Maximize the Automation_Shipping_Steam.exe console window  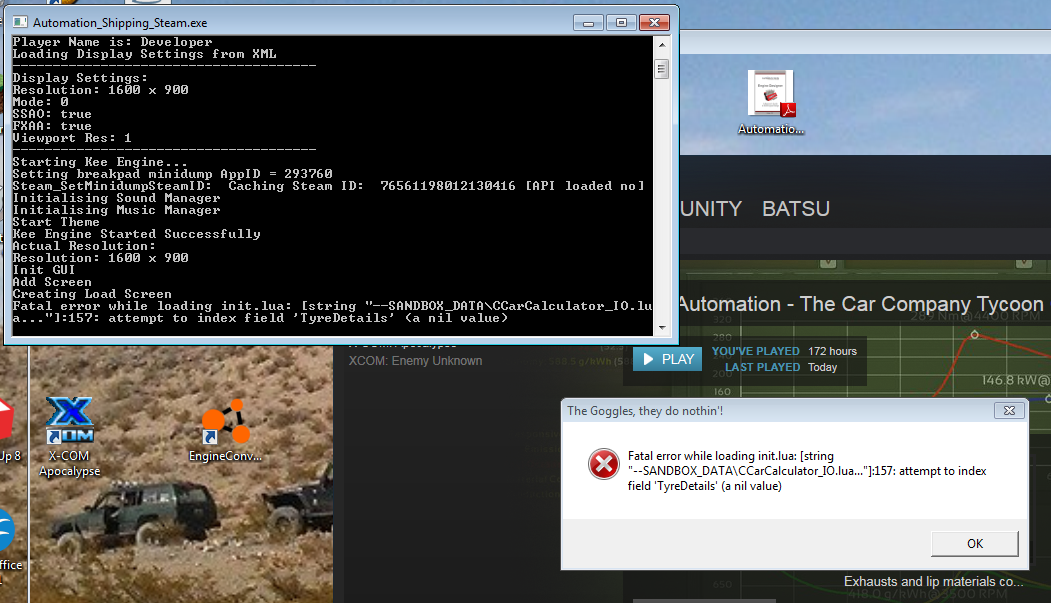pyautogui.click(x=621, y=23)
